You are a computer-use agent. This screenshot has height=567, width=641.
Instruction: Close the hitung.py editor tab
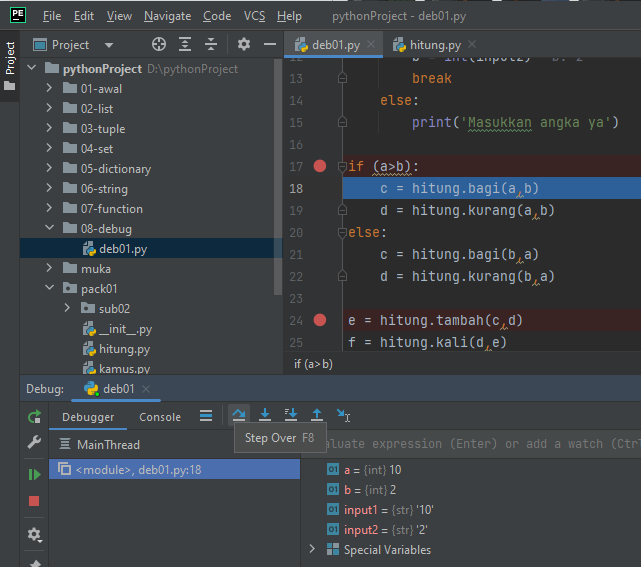[x=472, y=44]
